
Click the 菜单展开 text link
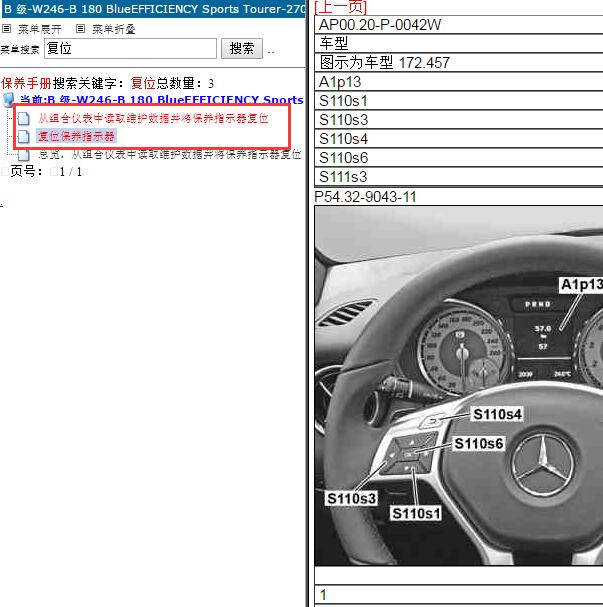[40, 29]
